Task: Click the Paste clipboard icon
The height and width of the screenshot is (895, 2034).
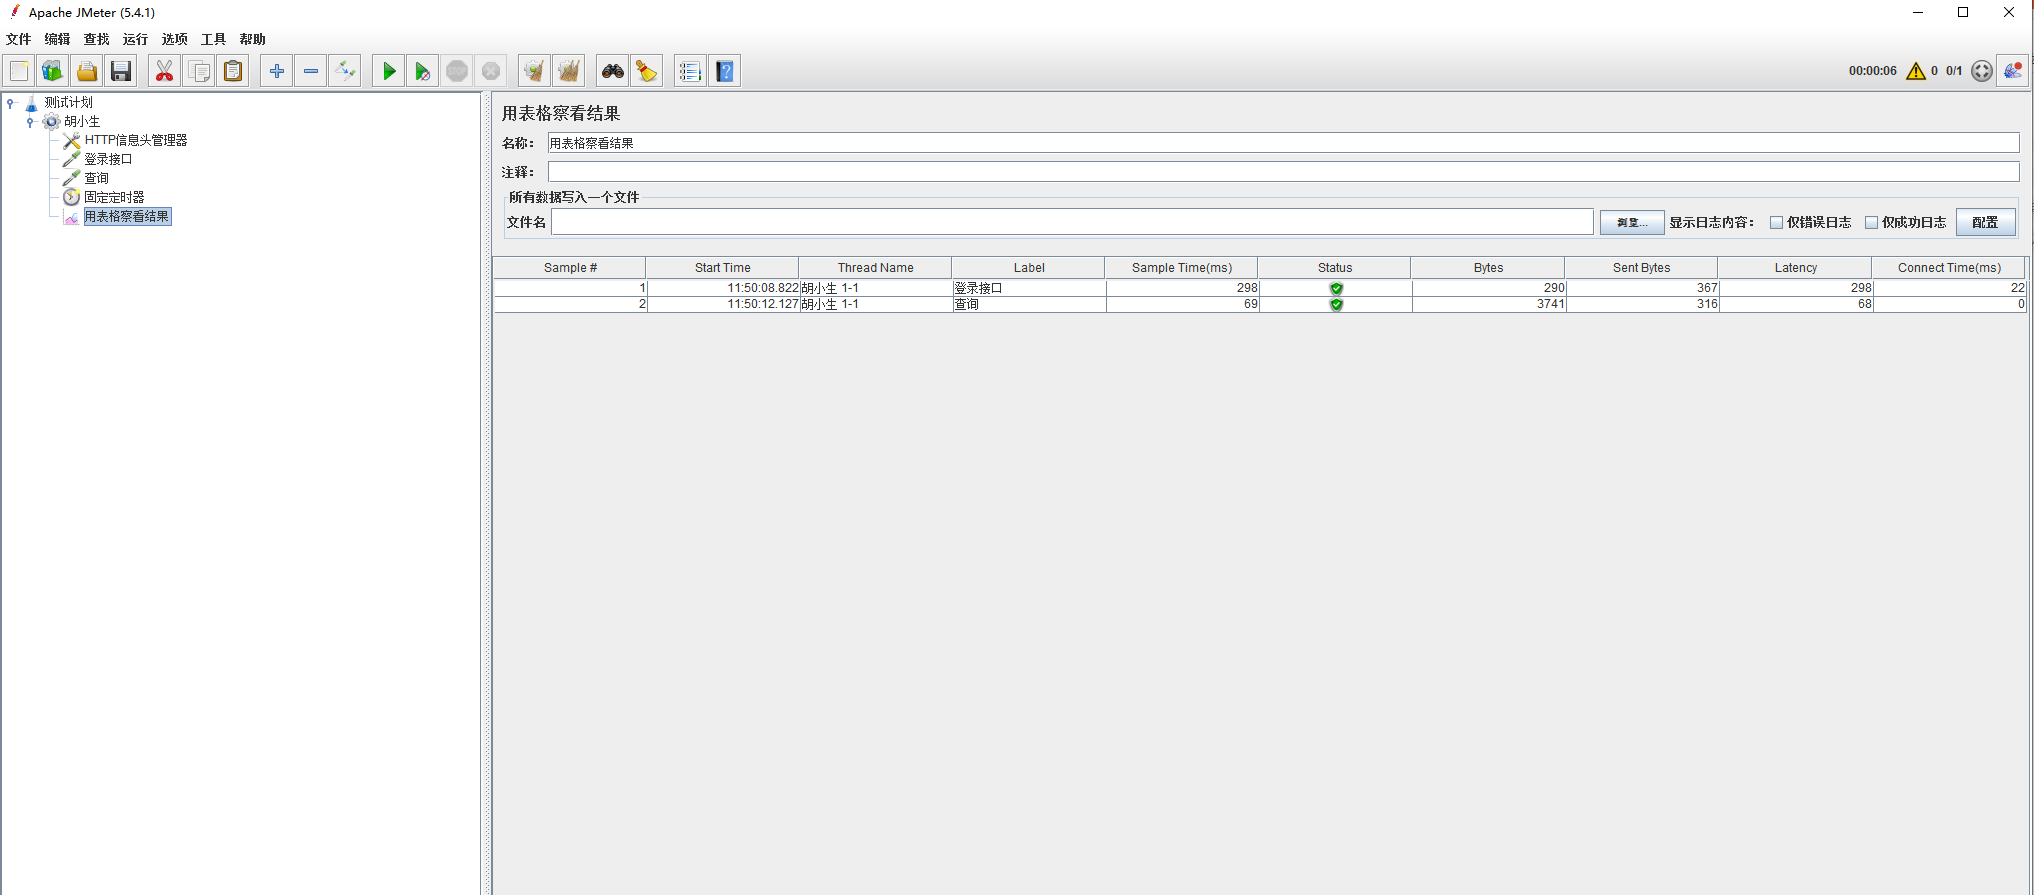Action: pos(233,71)
